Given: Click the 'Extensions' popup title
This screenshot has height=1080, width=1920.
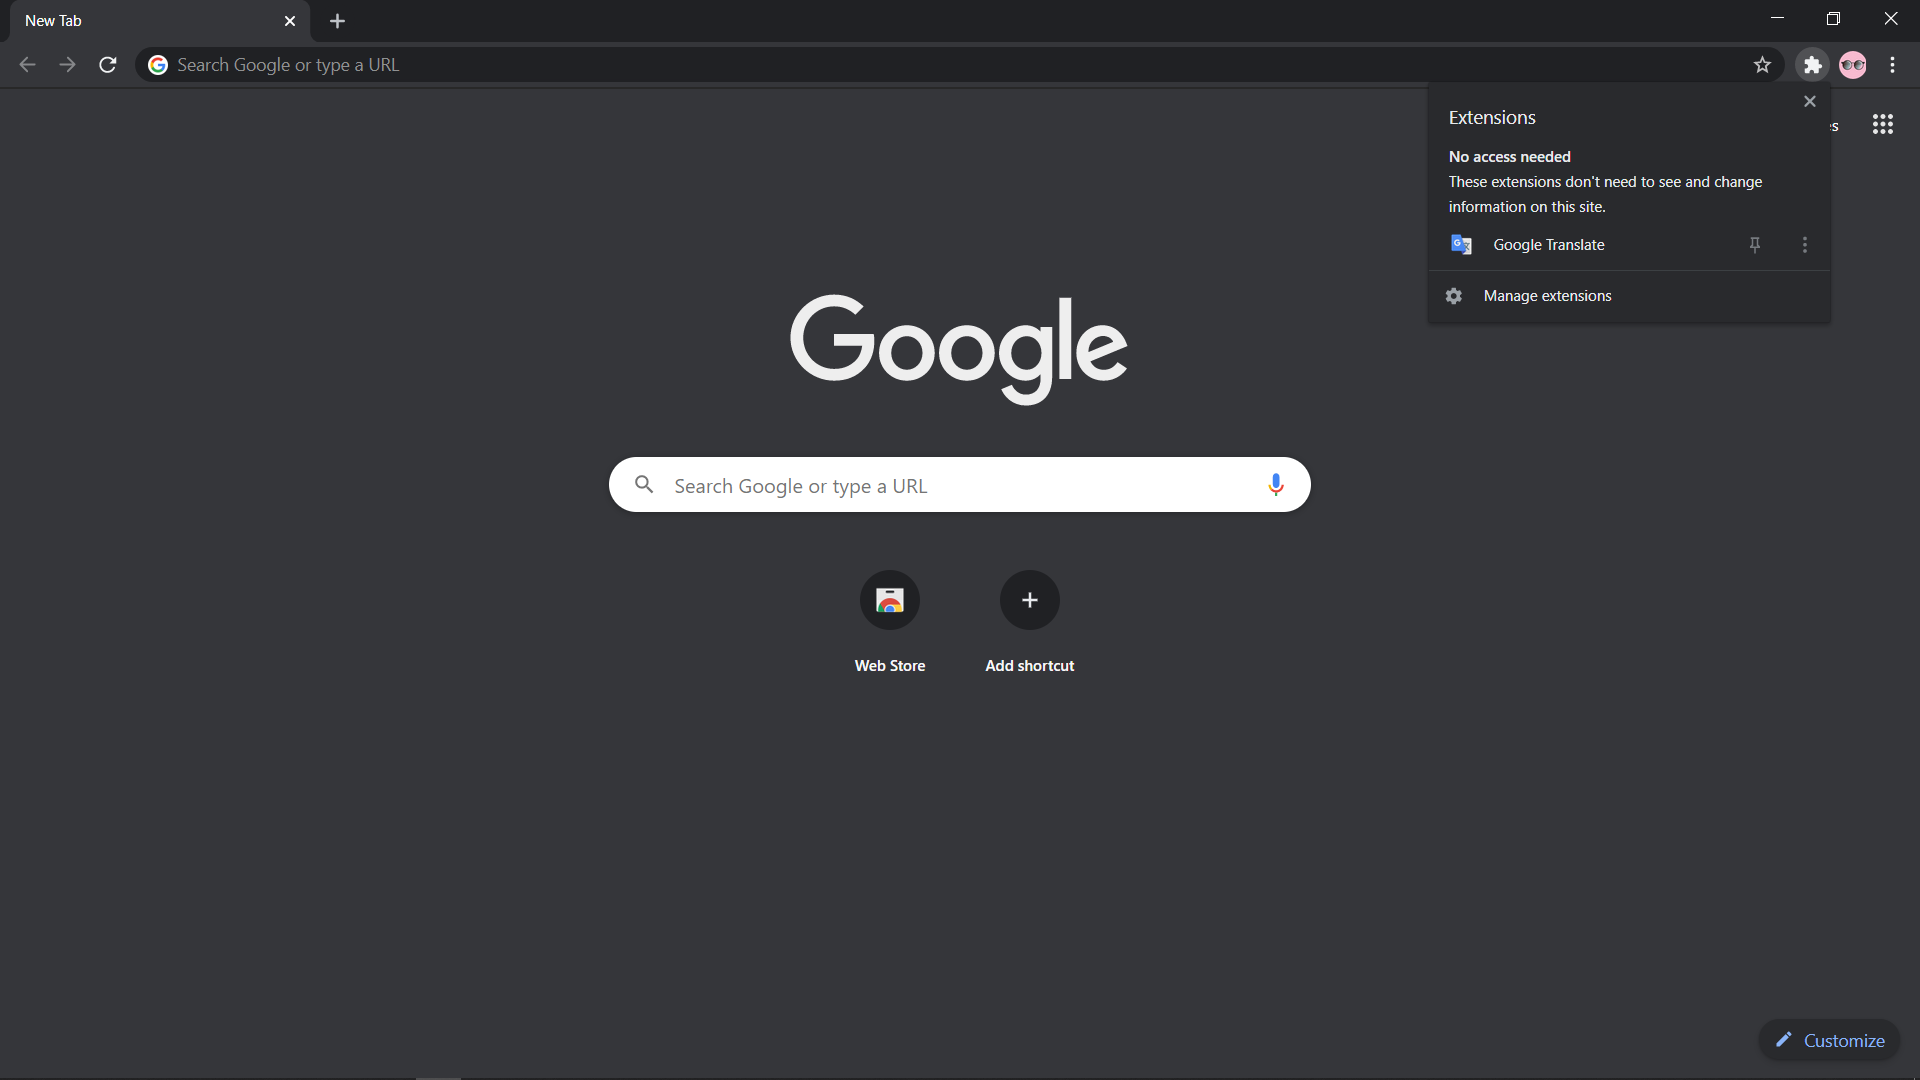Looking at the screenshot, I should [x=1492, y=118].
